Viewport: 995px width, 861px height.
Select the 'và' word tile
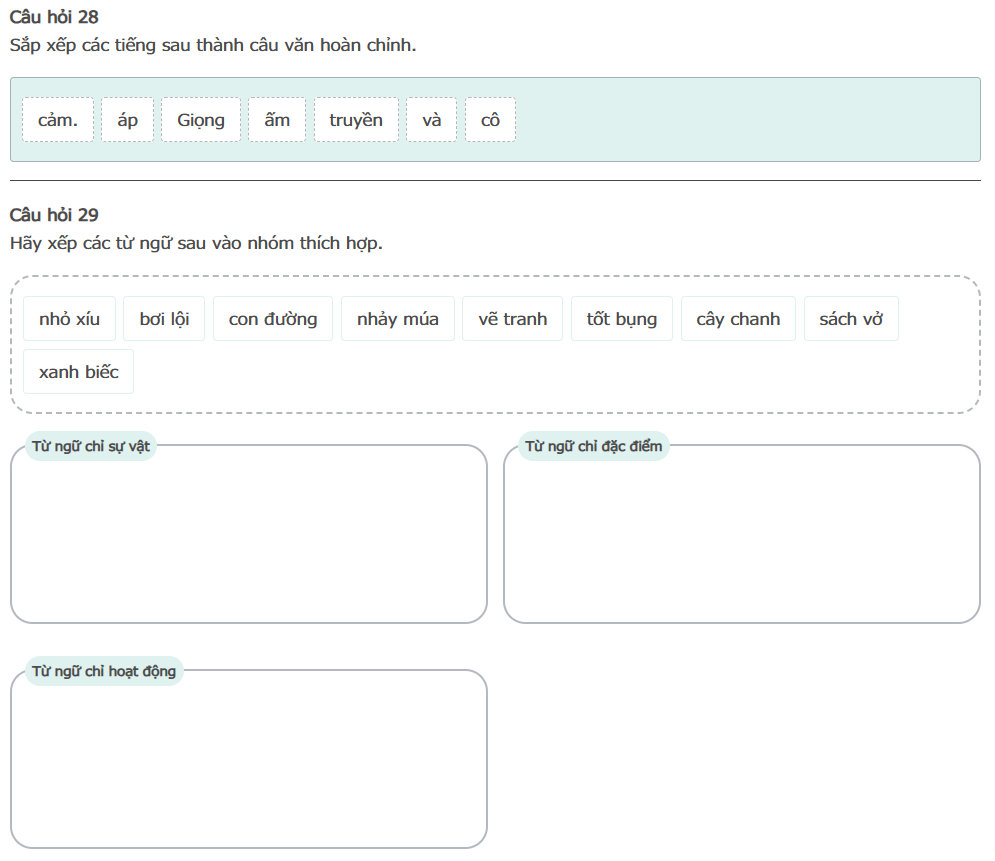pyautogui.click(x=432, y=120)
